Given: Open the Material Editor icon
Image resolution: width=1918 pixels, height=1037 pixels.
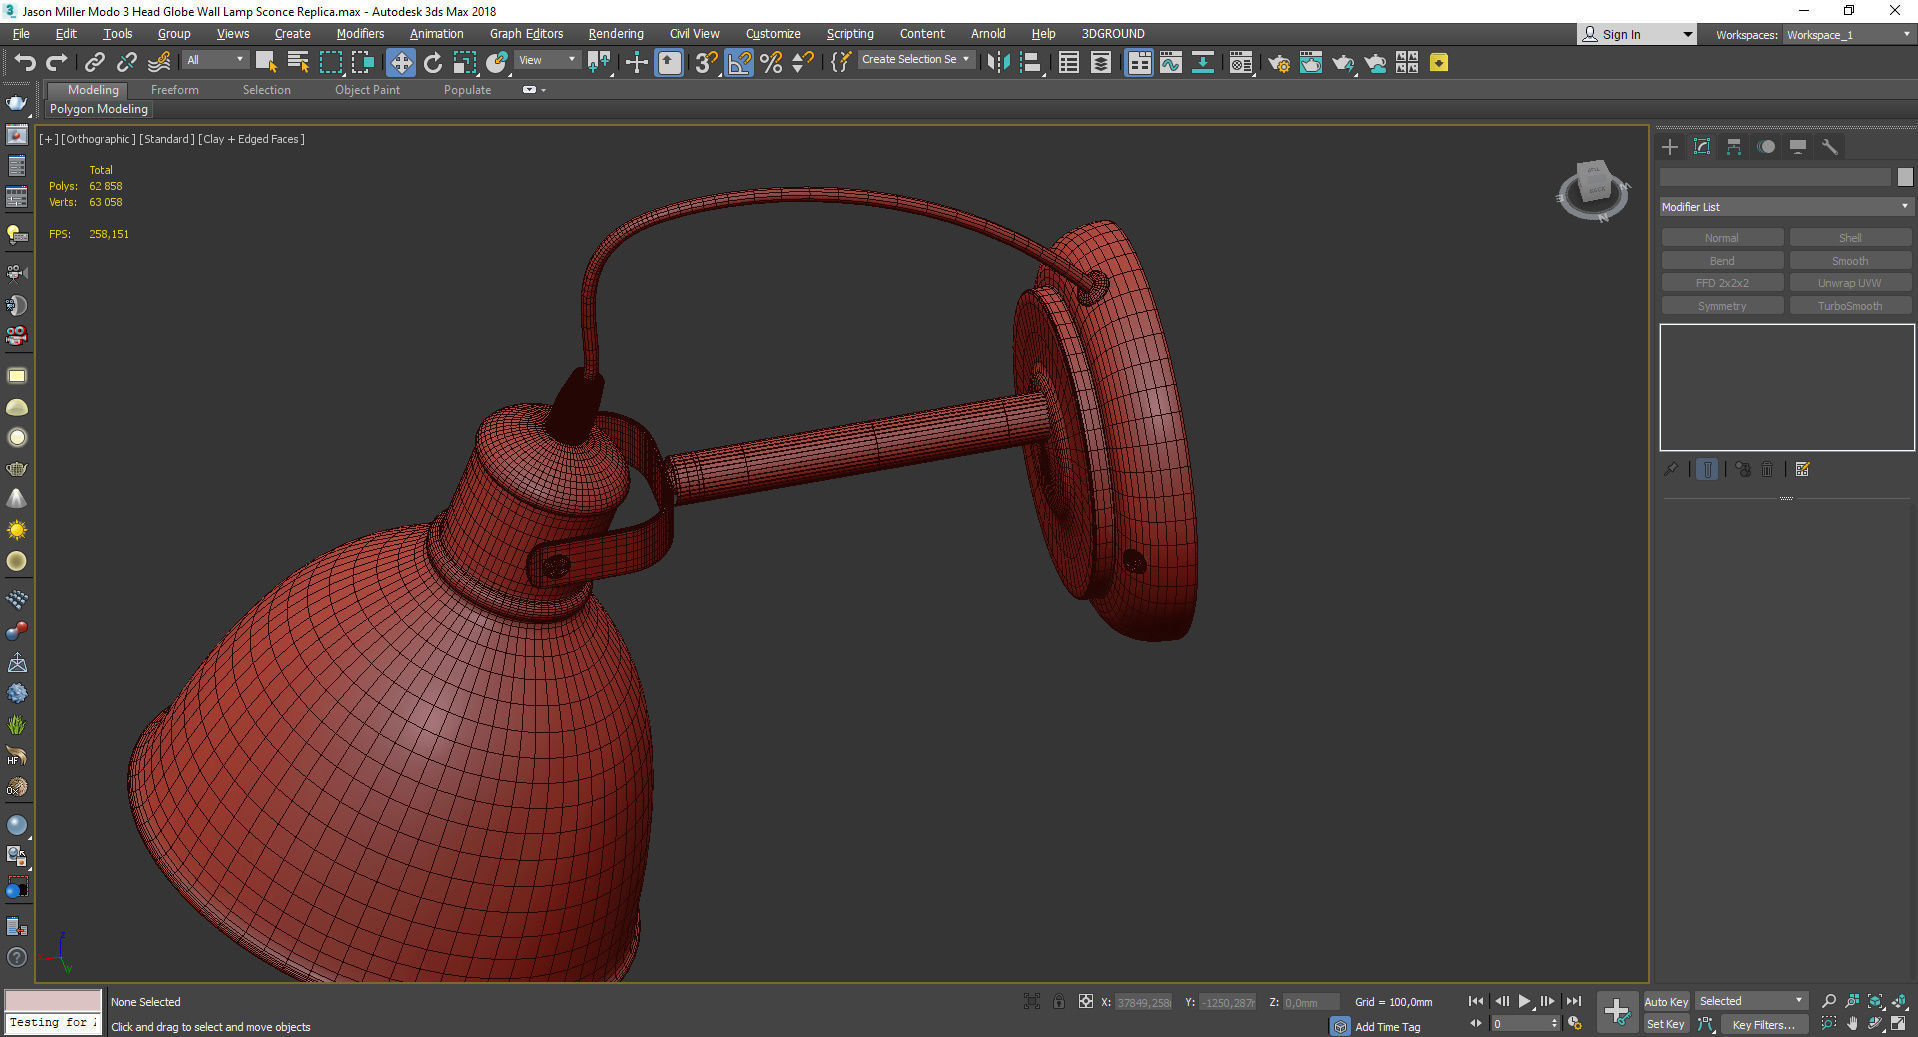Looking at the screenshot, I should click(1241, 63).
